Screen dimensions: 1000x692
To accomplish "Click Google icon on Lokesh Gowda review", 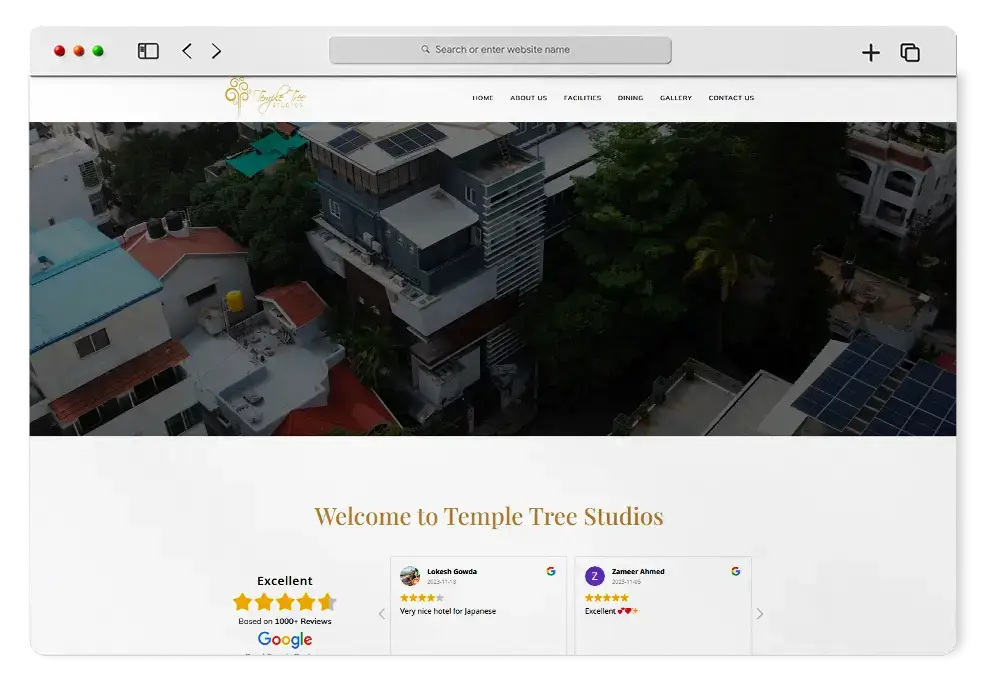I will click(x=551, y=571).
